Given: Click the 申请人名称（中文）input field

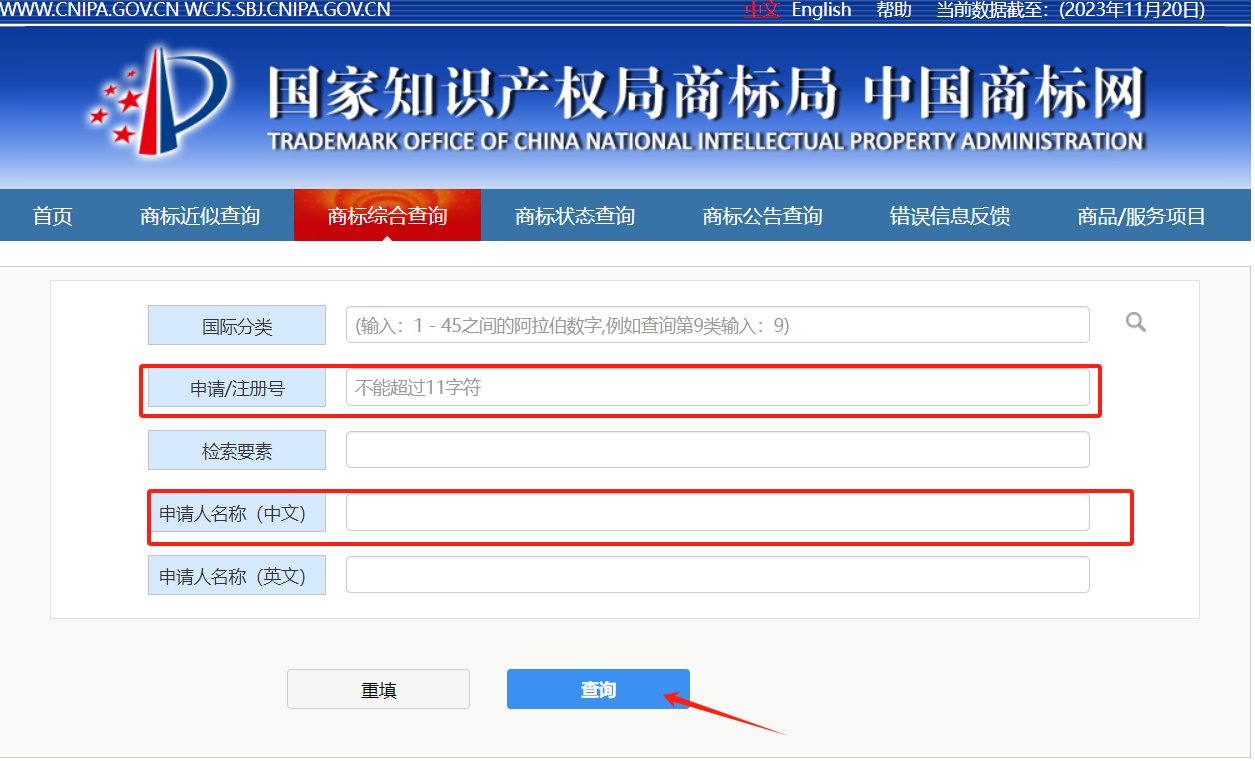Looking at the screenshot, I should [x=717, y=513].
